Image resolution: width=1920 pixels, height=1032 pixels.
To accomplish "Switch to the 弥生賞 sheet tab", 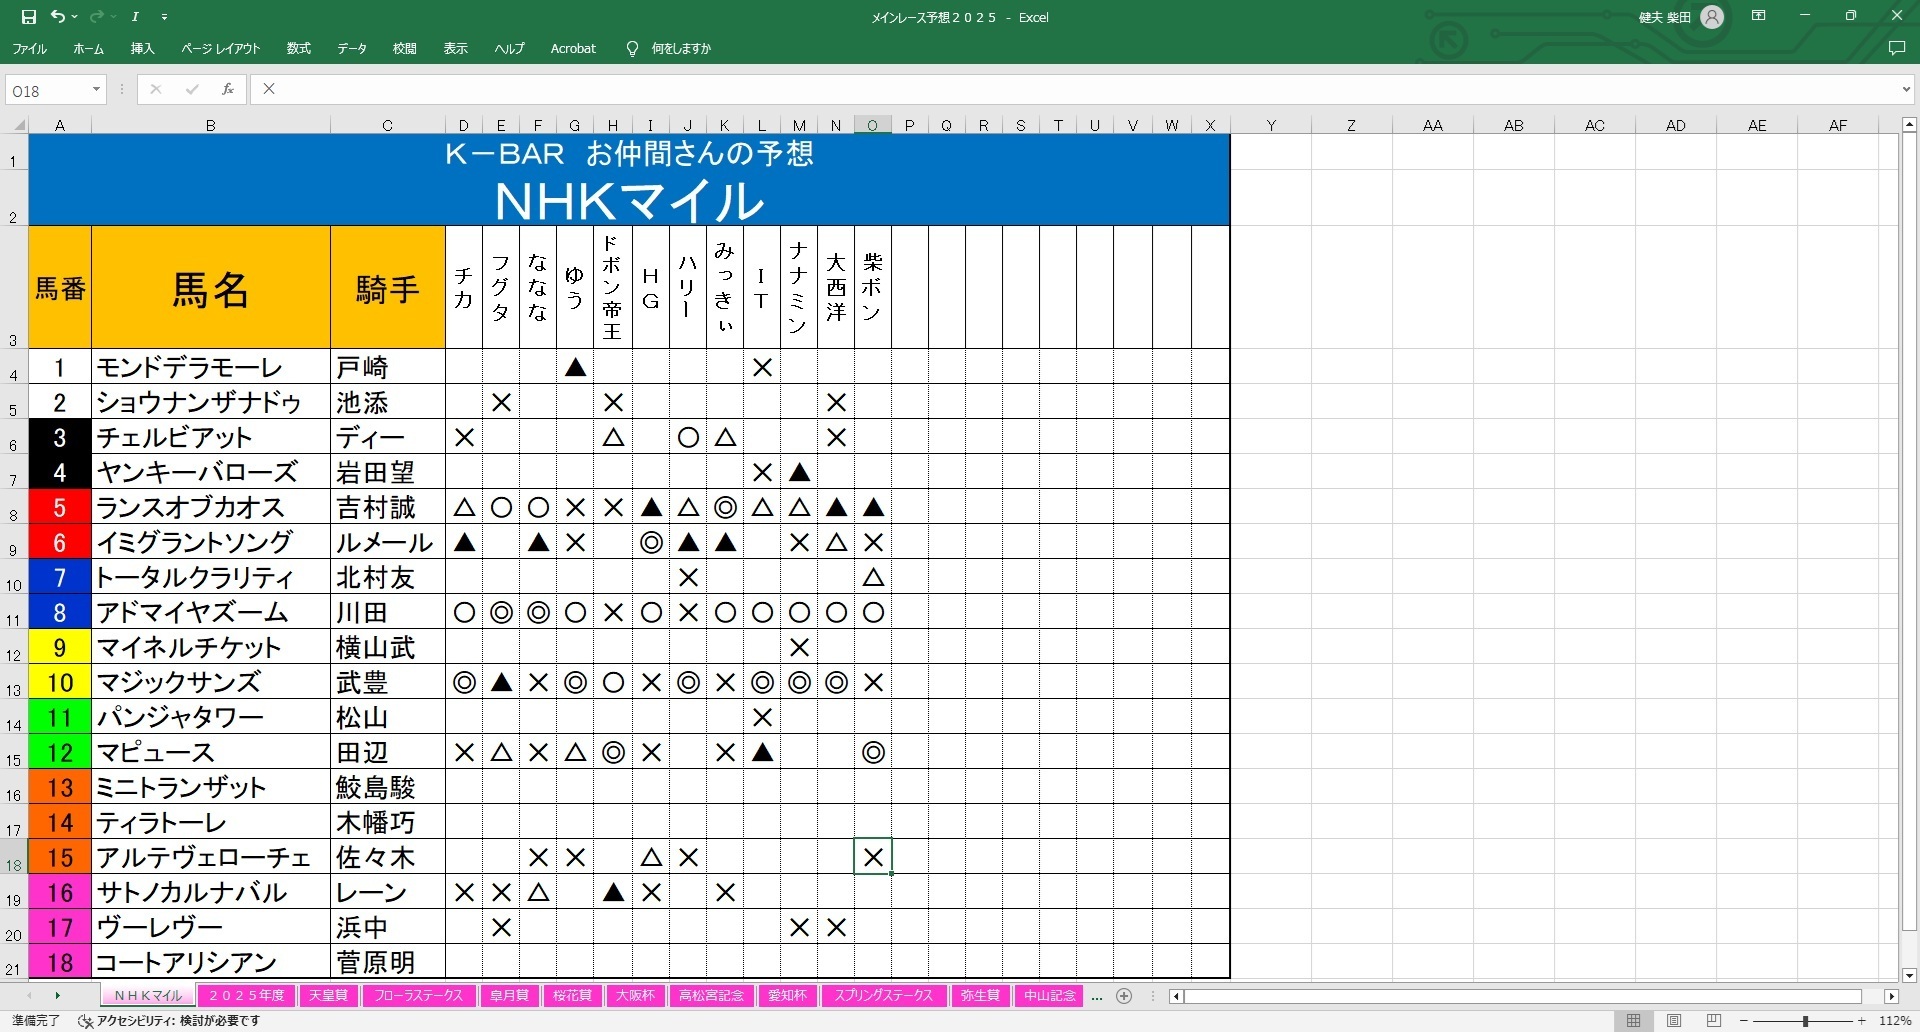I will coord(980,995).
